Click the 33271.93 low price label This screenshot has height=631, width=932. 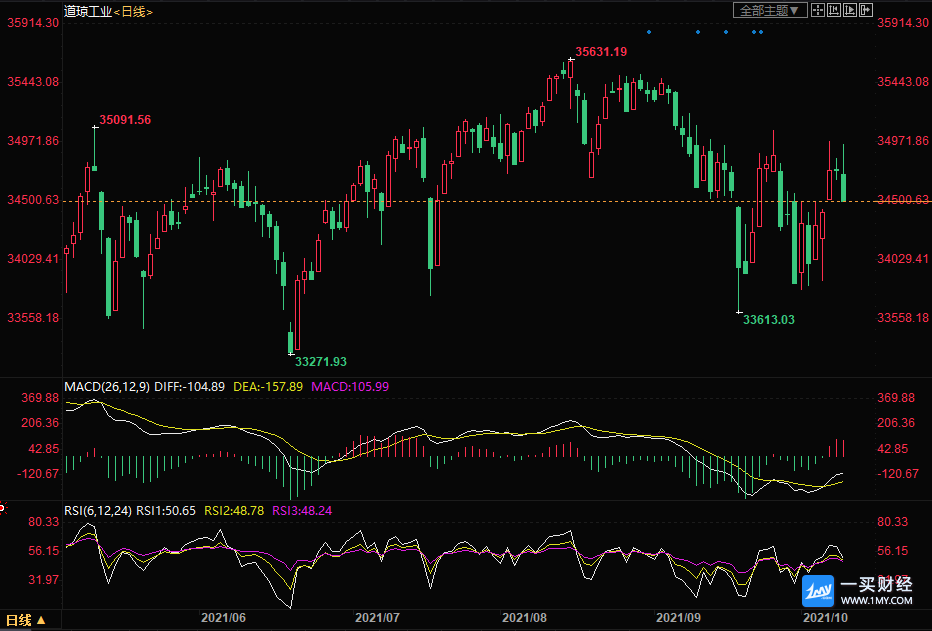tap(321, 362)
